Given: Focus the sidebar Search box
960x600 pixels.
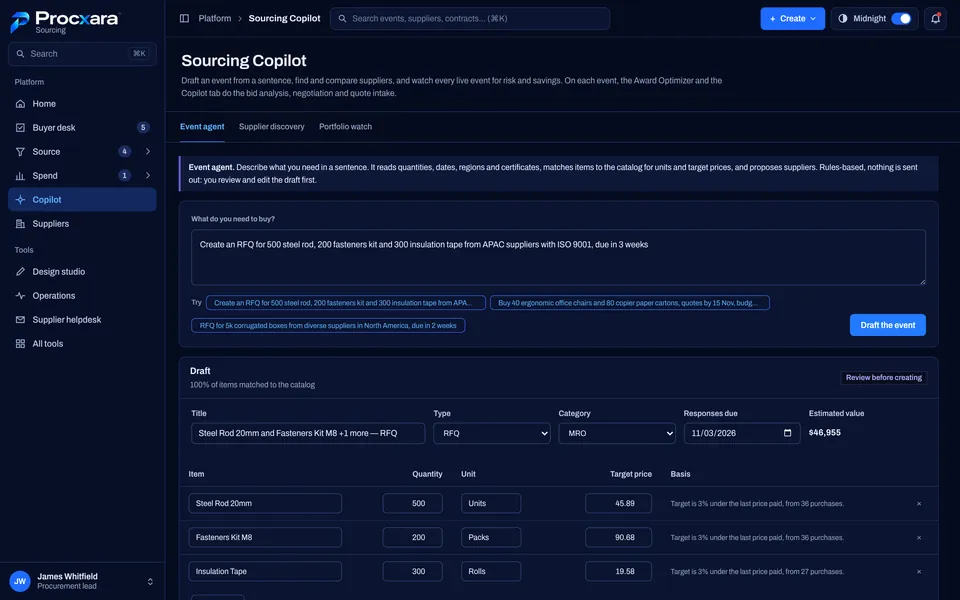Looking at the screenshot, I should [82, 54].
